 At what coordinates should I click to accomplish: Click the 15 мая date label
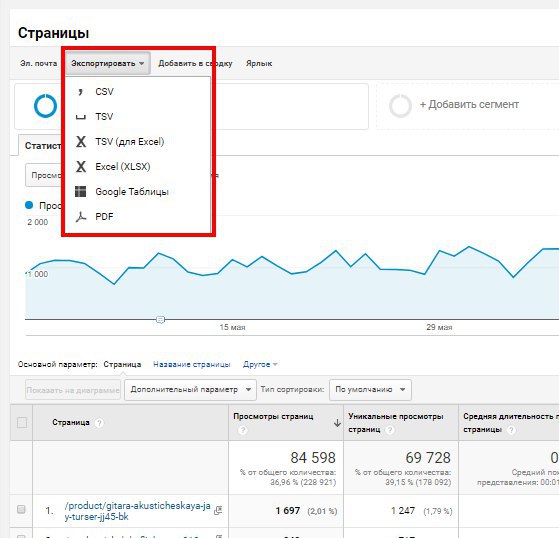click(x=232, y=327)
